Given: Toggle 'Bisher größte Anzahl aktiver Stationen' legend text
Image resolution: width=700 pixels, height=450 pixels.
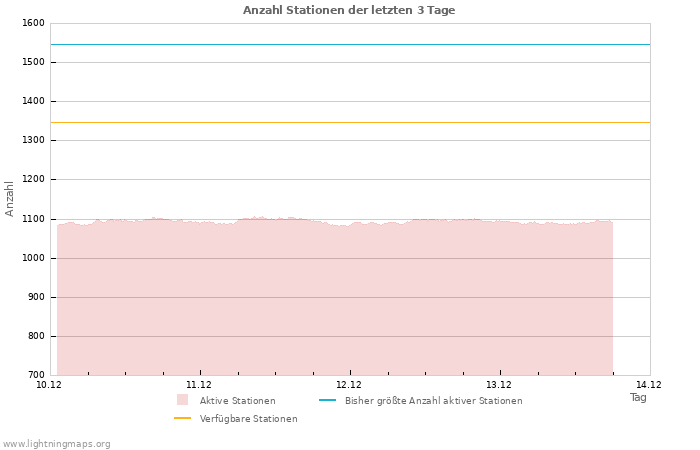Looking at the screenshot, I should [x=433, y=401].
